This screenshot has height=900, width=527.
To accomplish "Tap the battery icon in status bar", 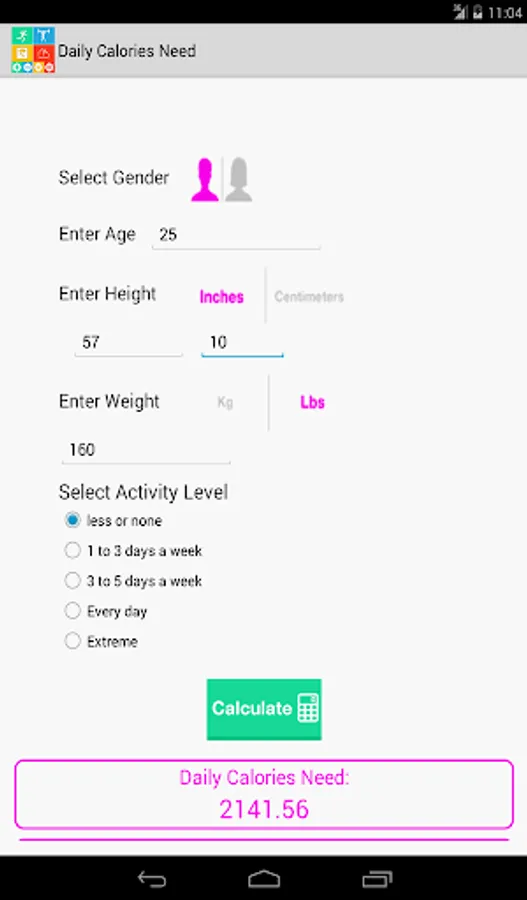I will pyautogui.click(x=477, y=12).
